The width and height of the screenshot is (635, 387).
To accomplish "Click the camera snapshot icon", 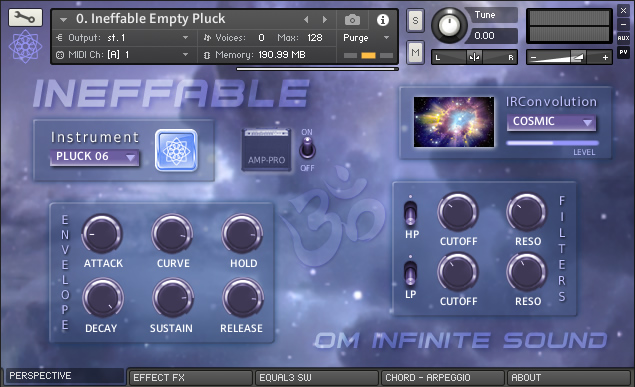I will click(352, 20).
